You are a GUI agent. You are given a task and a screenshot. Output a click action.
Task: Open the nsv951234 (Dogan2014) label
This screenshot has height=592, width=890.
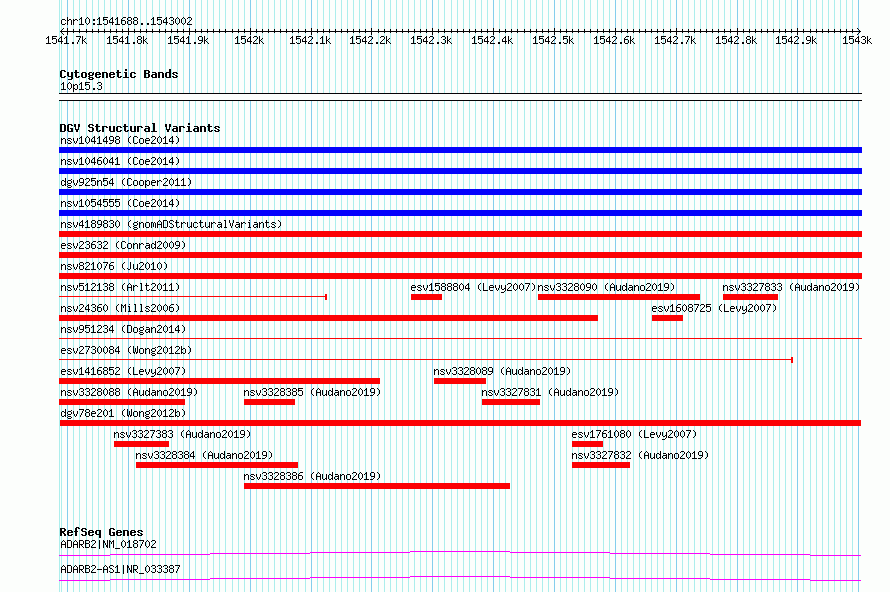[123, 329]
